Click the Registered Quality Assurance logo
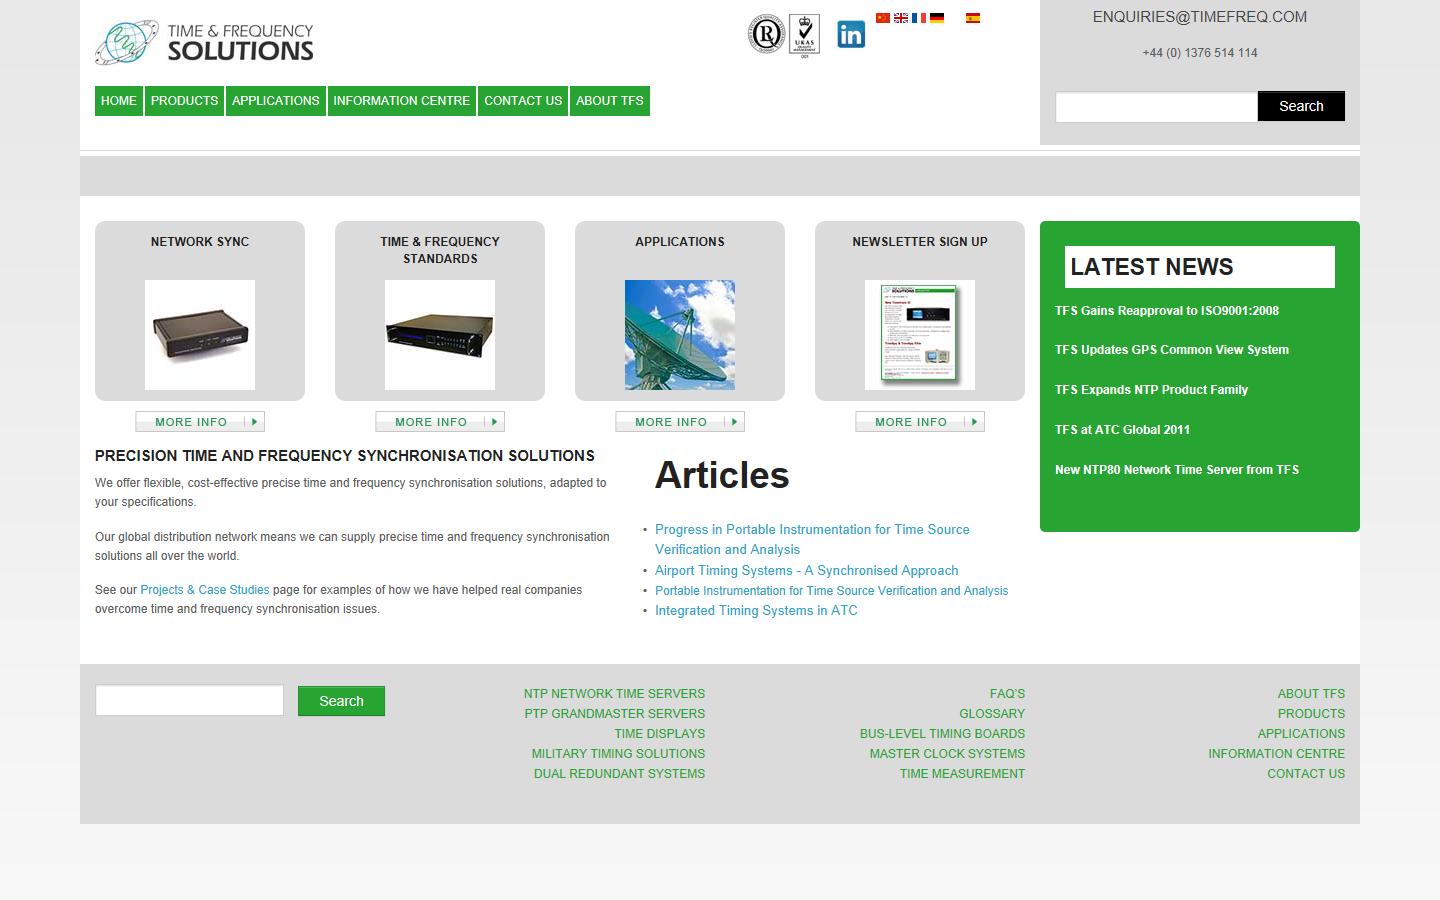Viewport: 1440px width, 900px height. (x=765, y=32)
